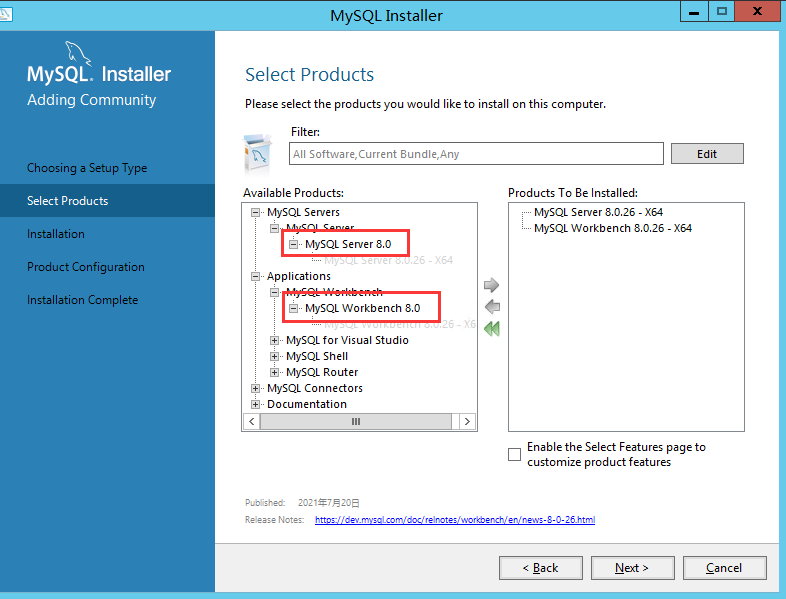
Task: Minimize the MySQL Installer window
Action: click(694, 12)
